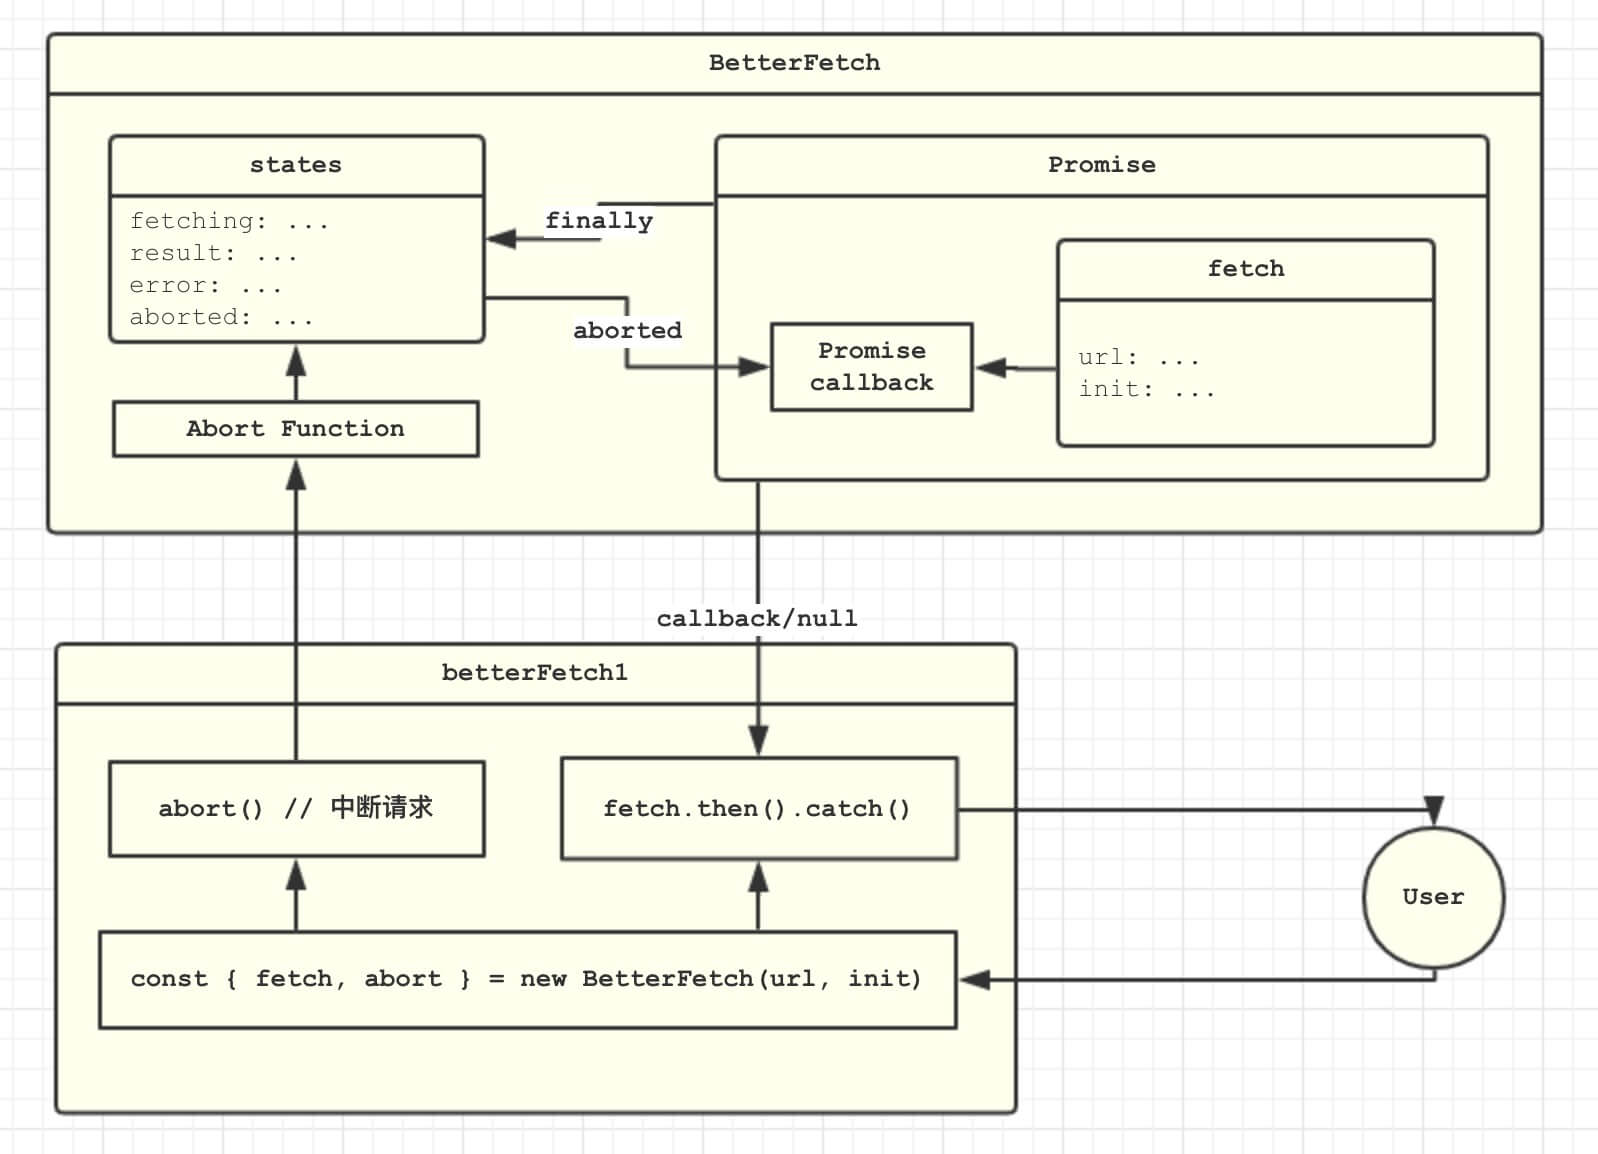This screenshot has width=1598, height=1154.
Task: Click the betterFetch1 container title
Action: tap(535, 673)
